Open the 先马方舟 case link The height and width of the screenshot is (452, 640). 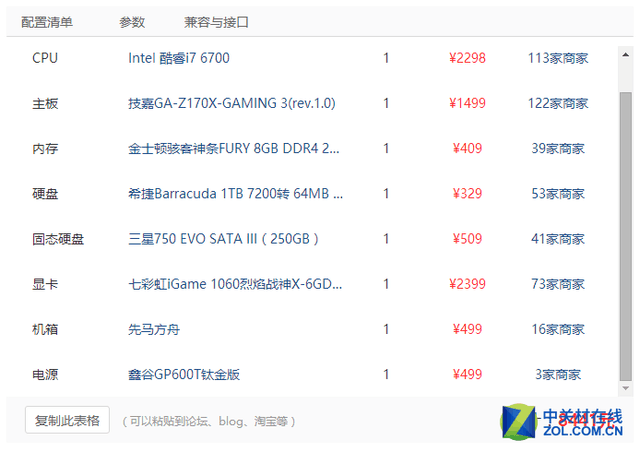coord(154,329)
